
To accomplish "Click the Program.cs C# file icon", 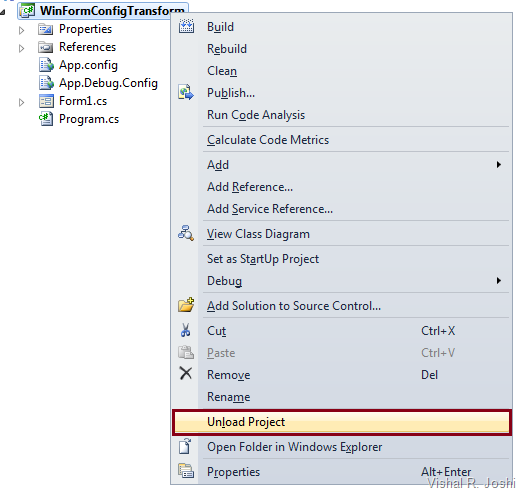I will pos(46,119).
